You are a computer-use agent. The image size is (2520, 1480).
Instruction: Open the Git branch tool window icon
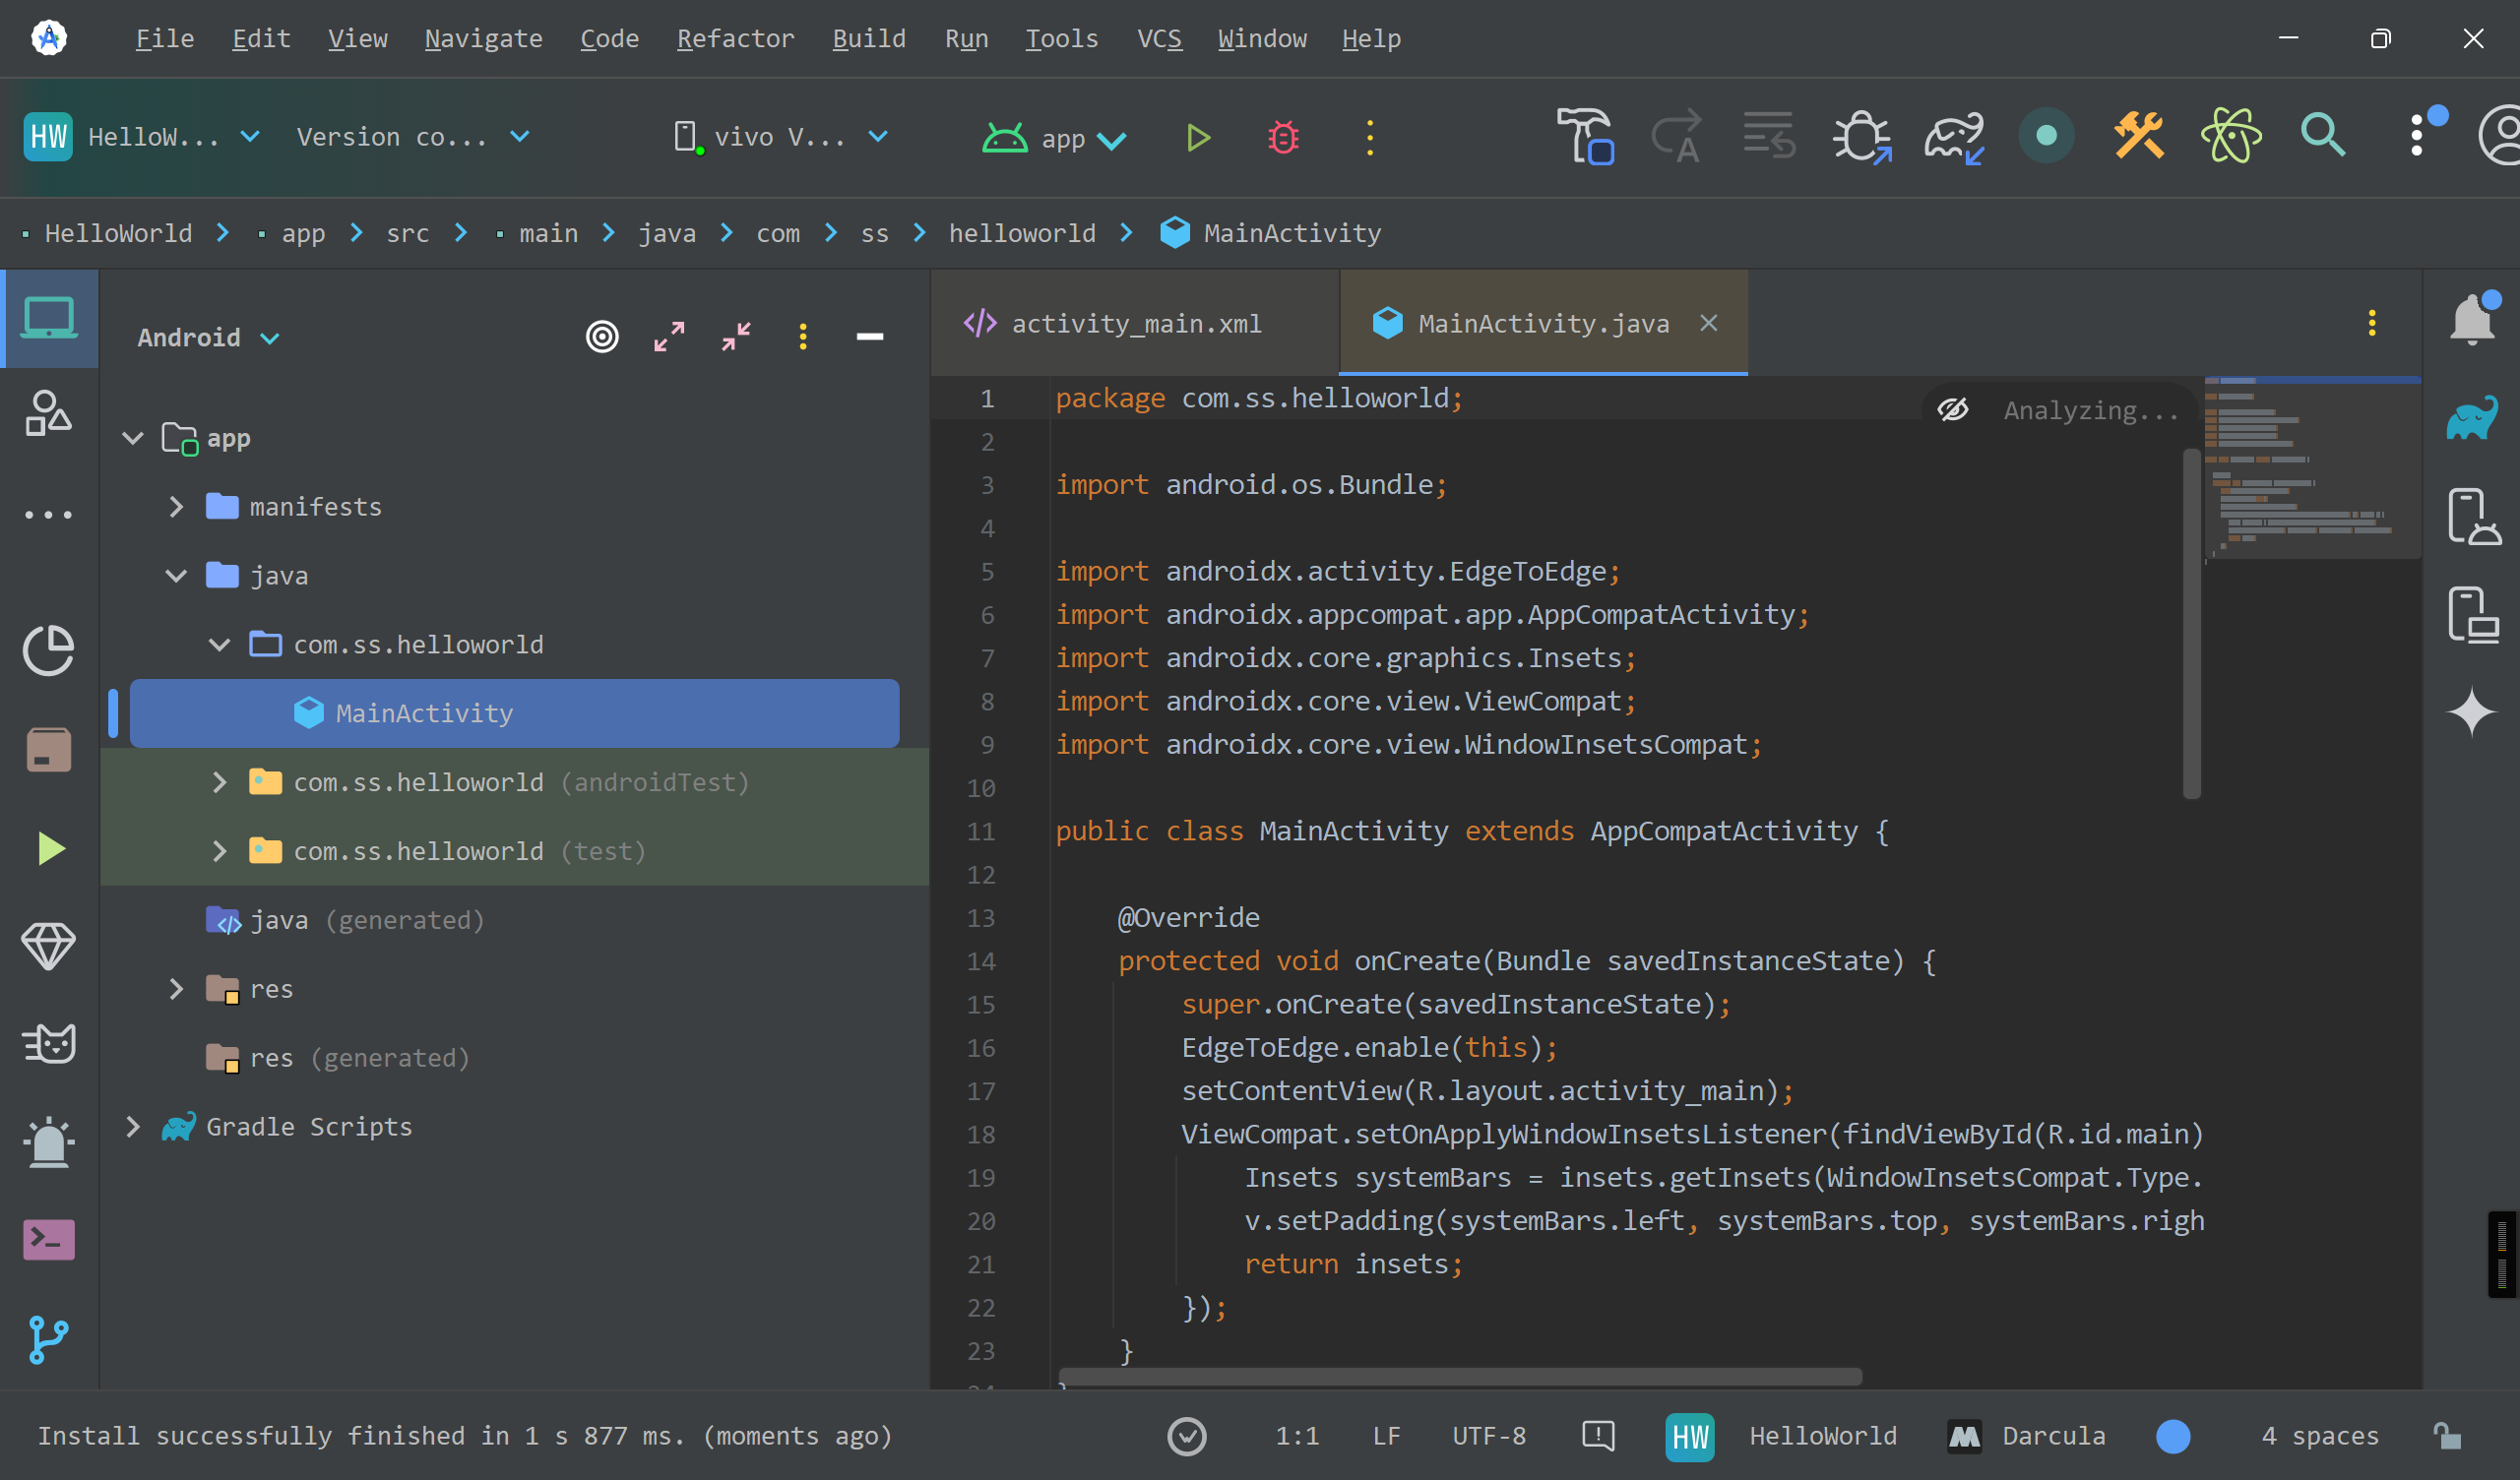coord(49,1339)
